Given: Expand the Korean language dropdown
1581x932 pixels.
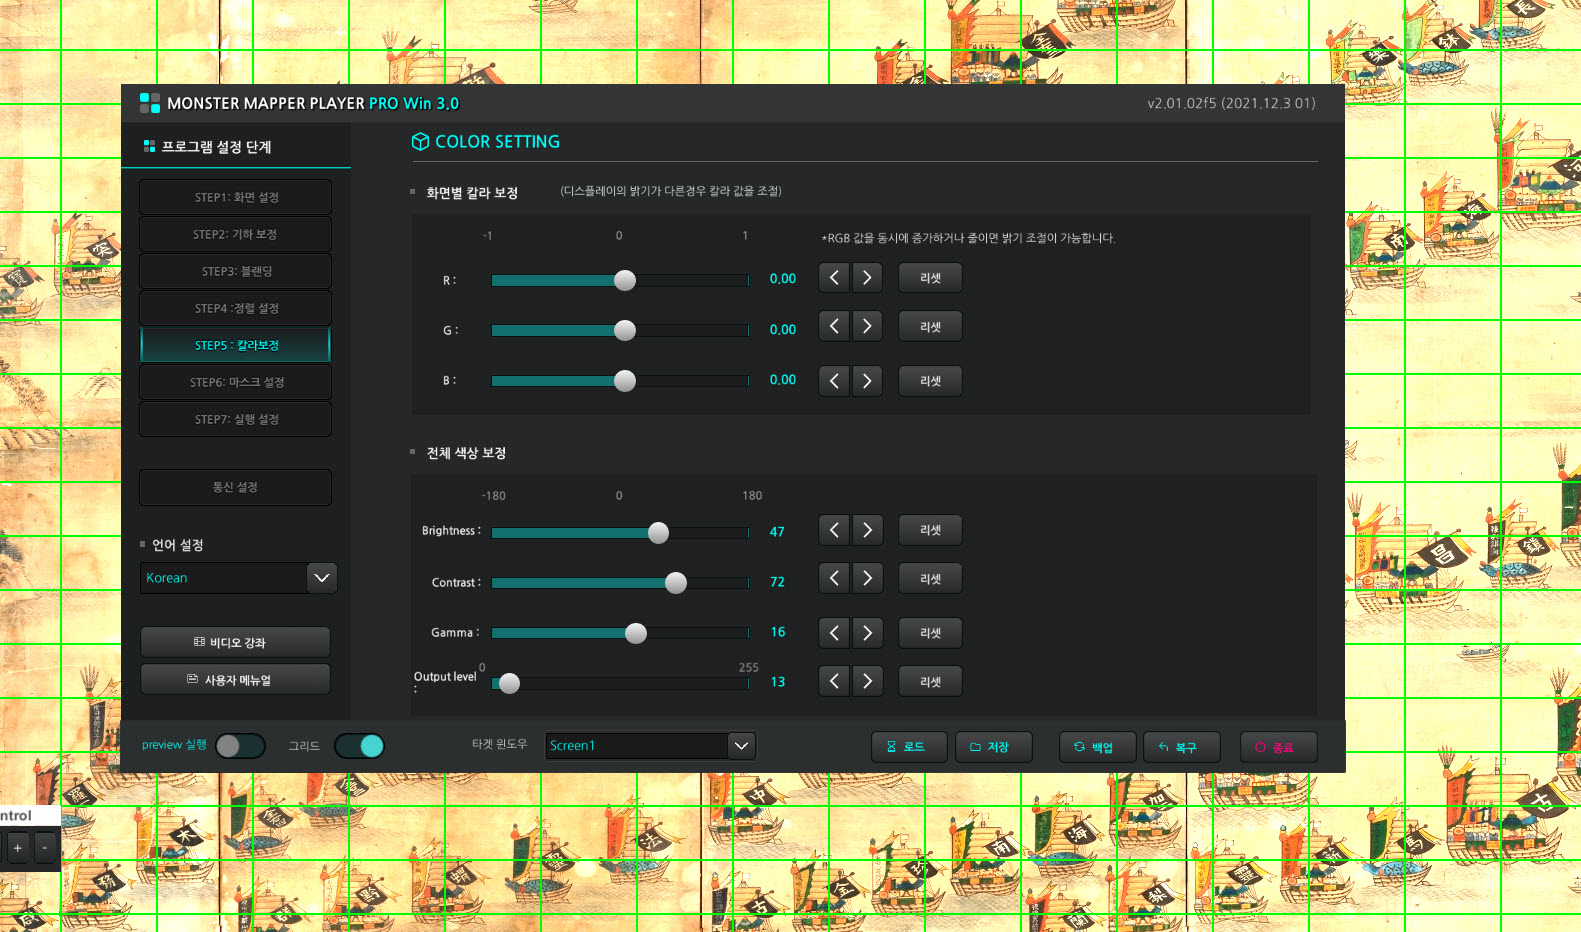Looking at the screenshot, I should [x=322, y=578].
